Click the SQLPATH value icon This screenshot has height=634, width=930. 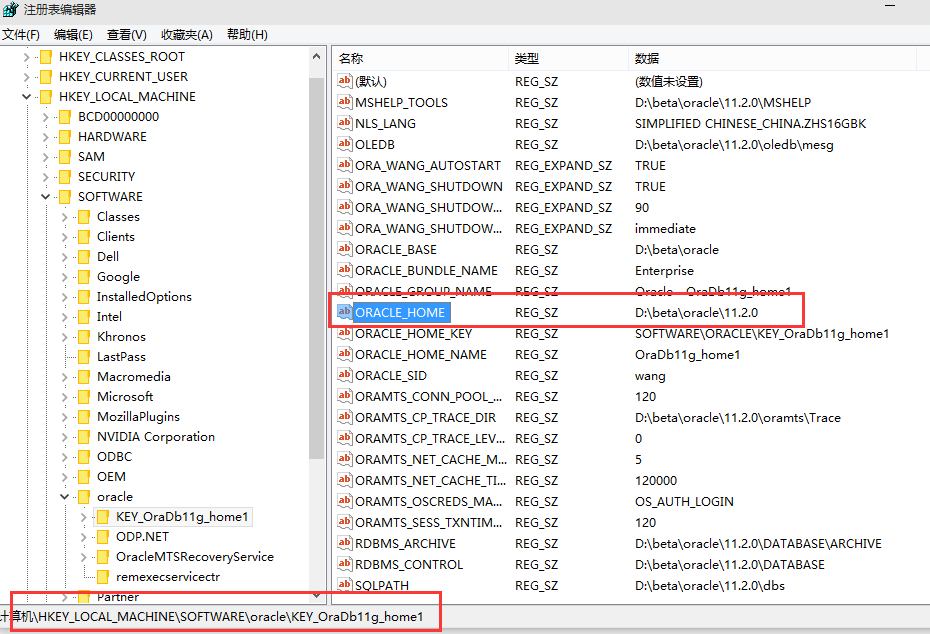[345, 585]
